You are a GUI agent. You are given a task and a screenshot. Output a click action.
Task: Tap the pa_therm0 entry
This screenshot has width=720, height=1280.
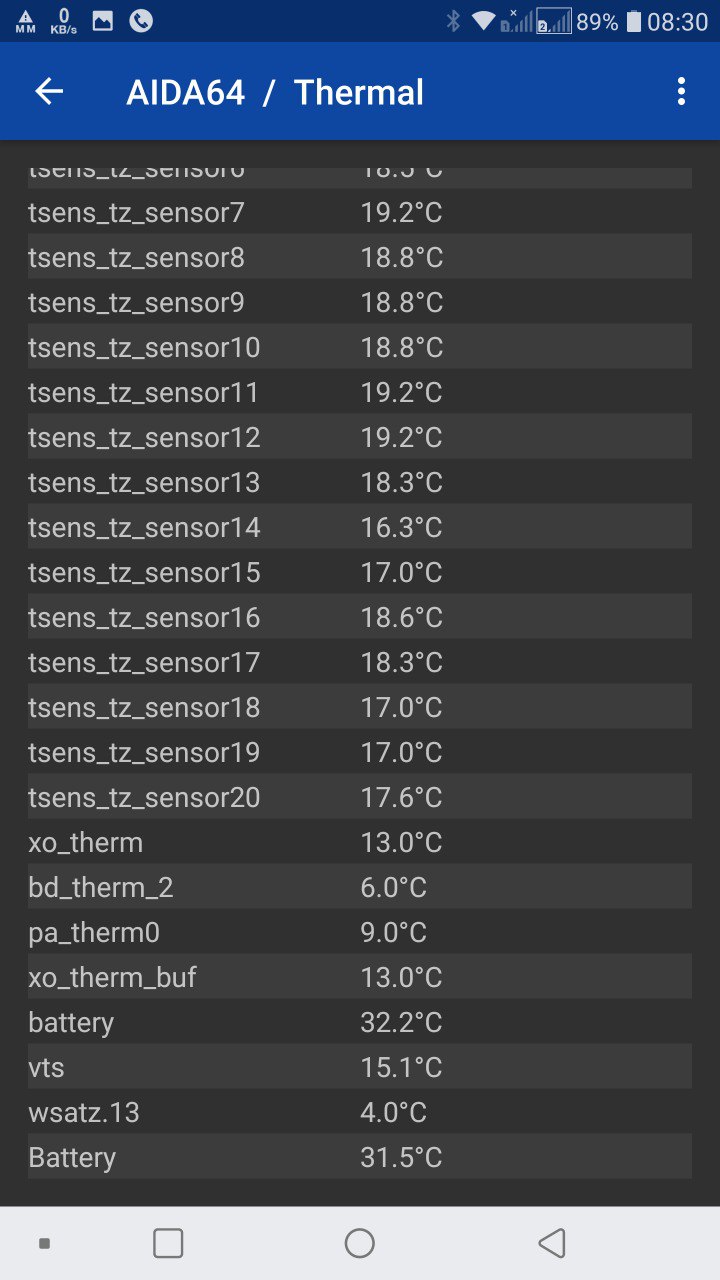(x=359, y=933)
